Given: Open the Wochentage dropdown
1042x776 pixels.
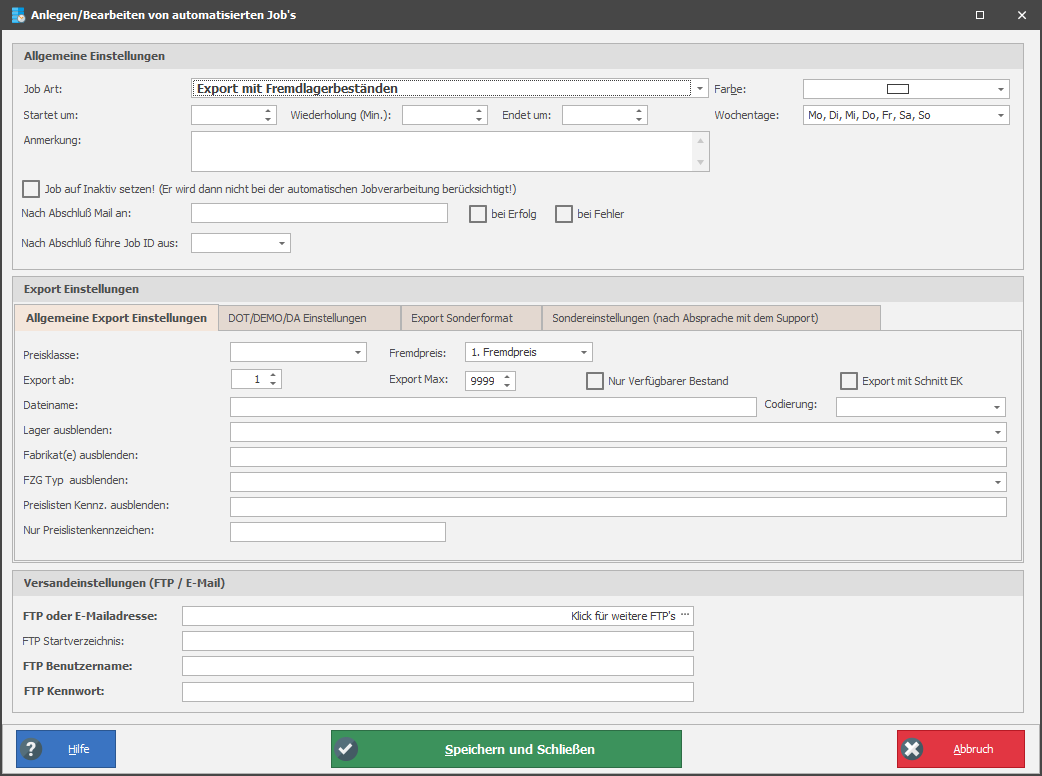Looking at the screenshot, I should click(x=1001, y=115).
